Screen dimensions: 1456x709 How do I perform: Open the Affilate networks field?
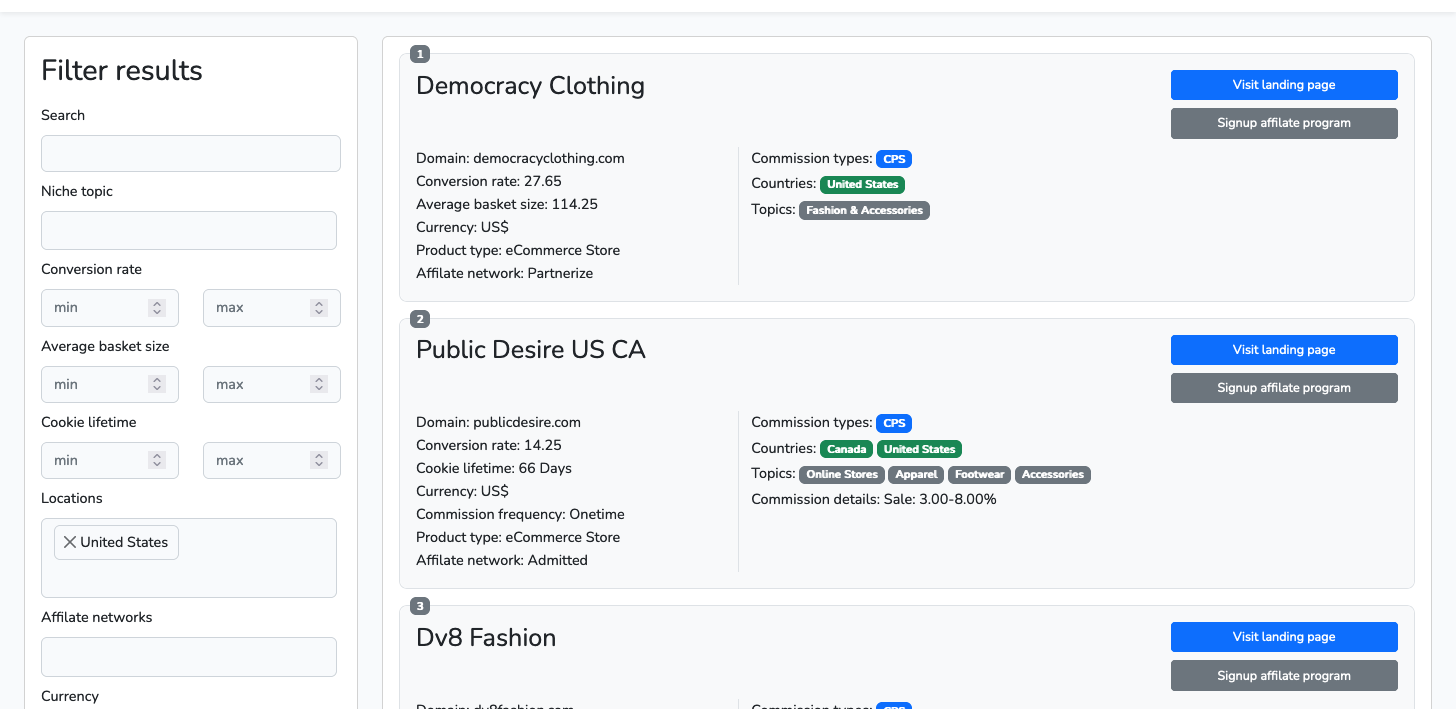(189, 657)
